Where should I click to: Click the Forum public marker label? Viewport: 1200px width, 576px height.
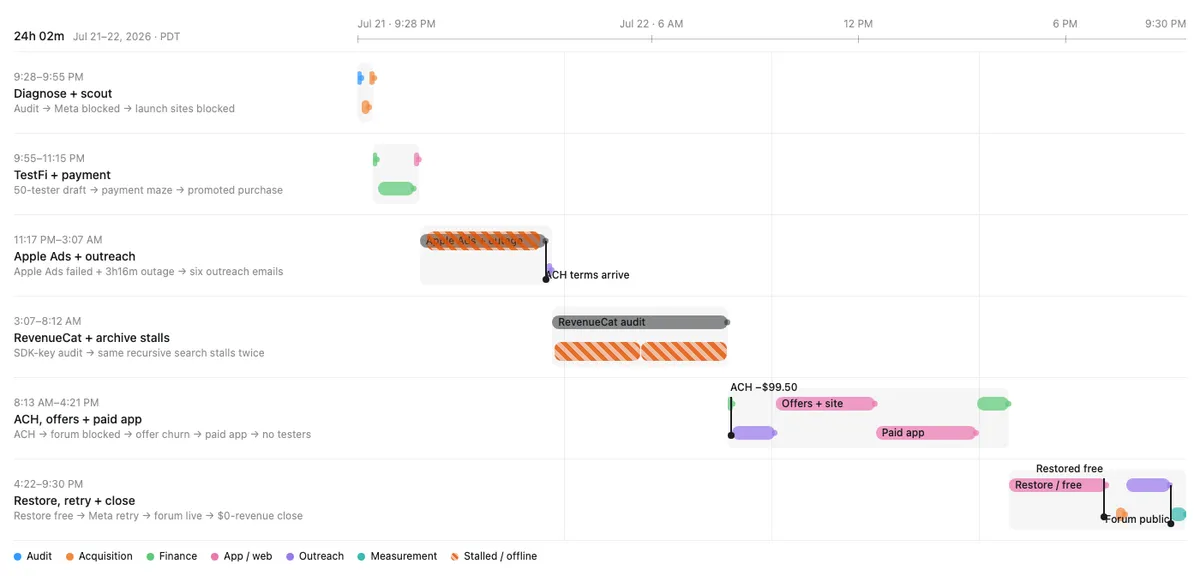(x=1137, y=519)
